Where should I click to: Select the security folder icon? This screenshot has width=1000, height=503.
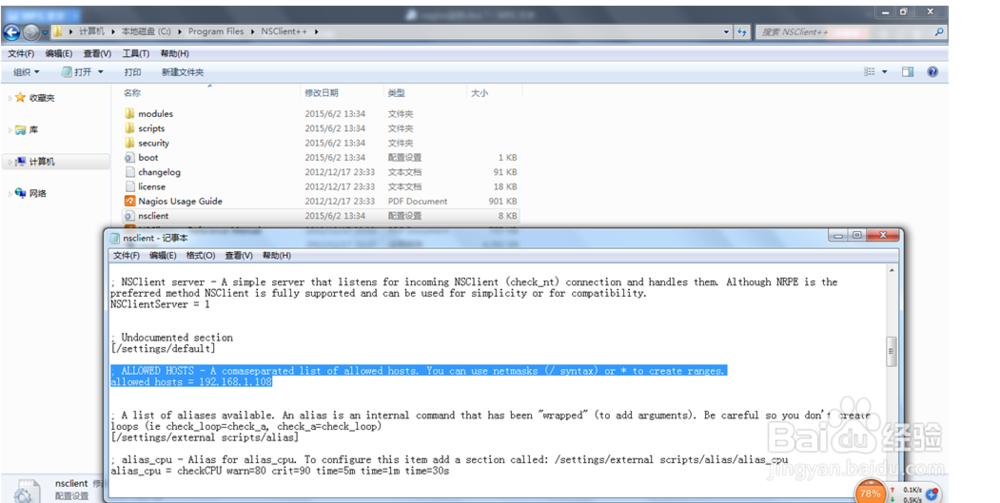point(130,143)
